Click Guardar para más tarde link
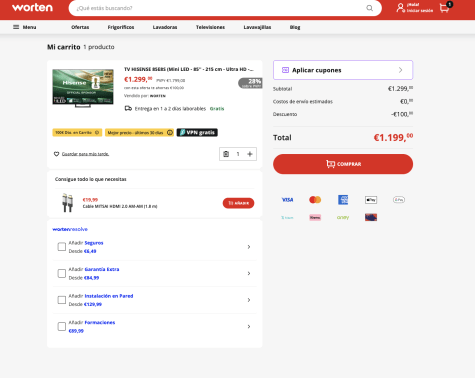Viewport: 475px width, 378px height. coord(85,154)
